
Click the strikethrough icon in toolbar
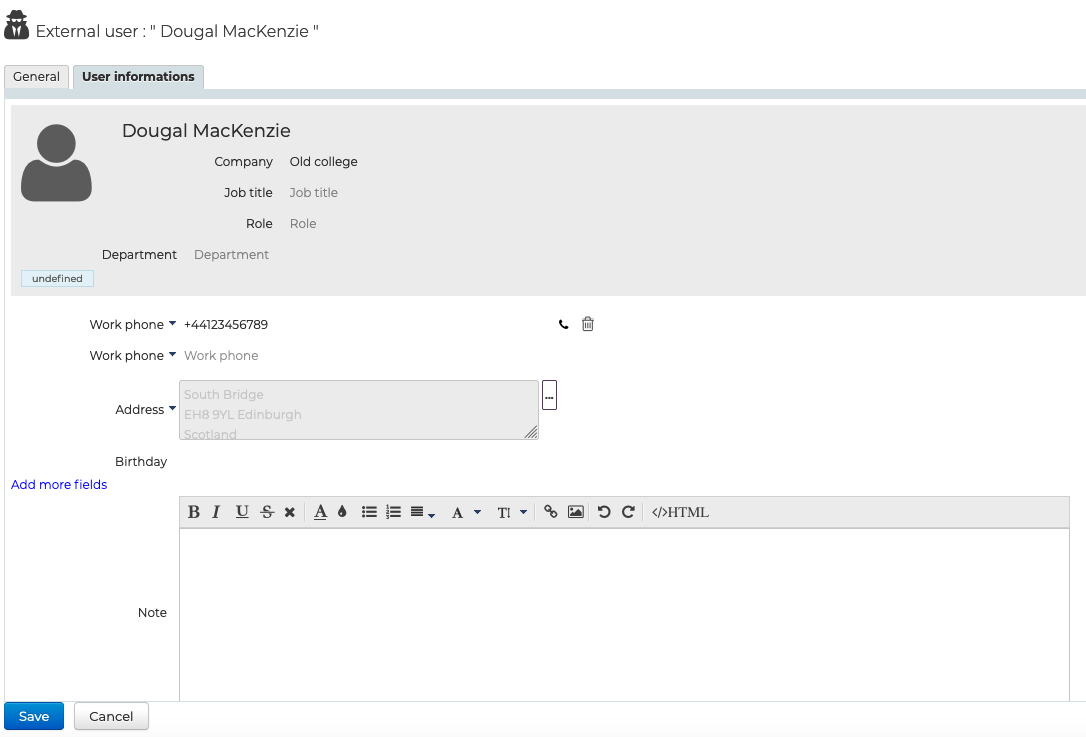pyautogui.click(x=267, y=512)
